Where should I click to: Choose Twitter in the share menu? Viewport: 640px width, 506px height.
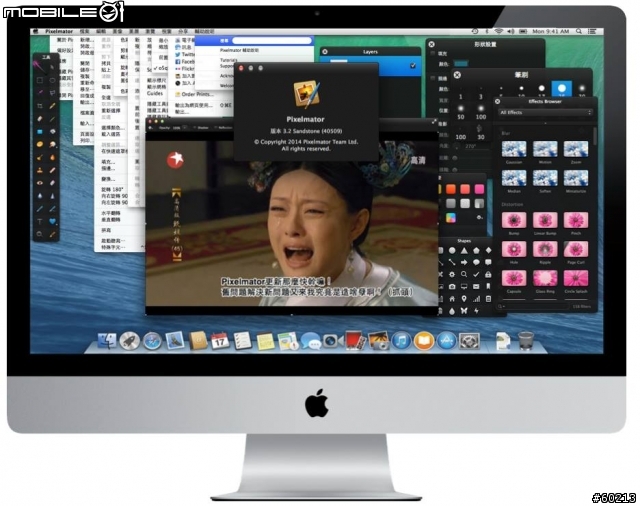click(x=185, y=54)
